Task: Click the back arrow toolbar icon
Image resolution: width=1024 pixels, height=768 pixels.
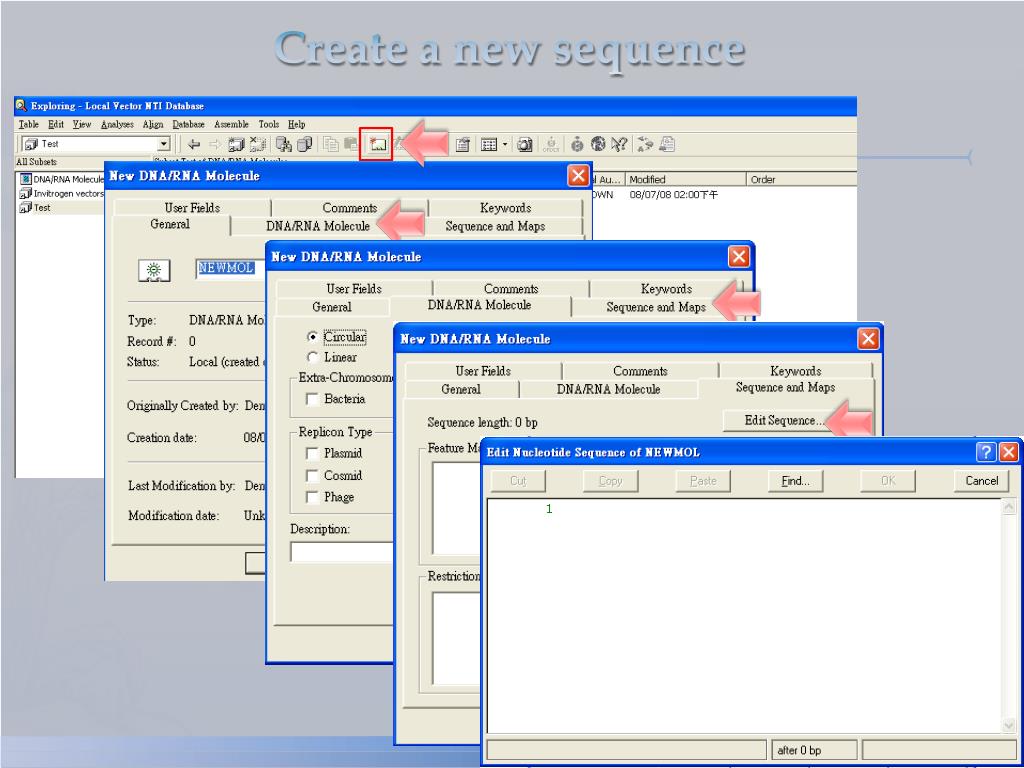Action: click(194, 144)
